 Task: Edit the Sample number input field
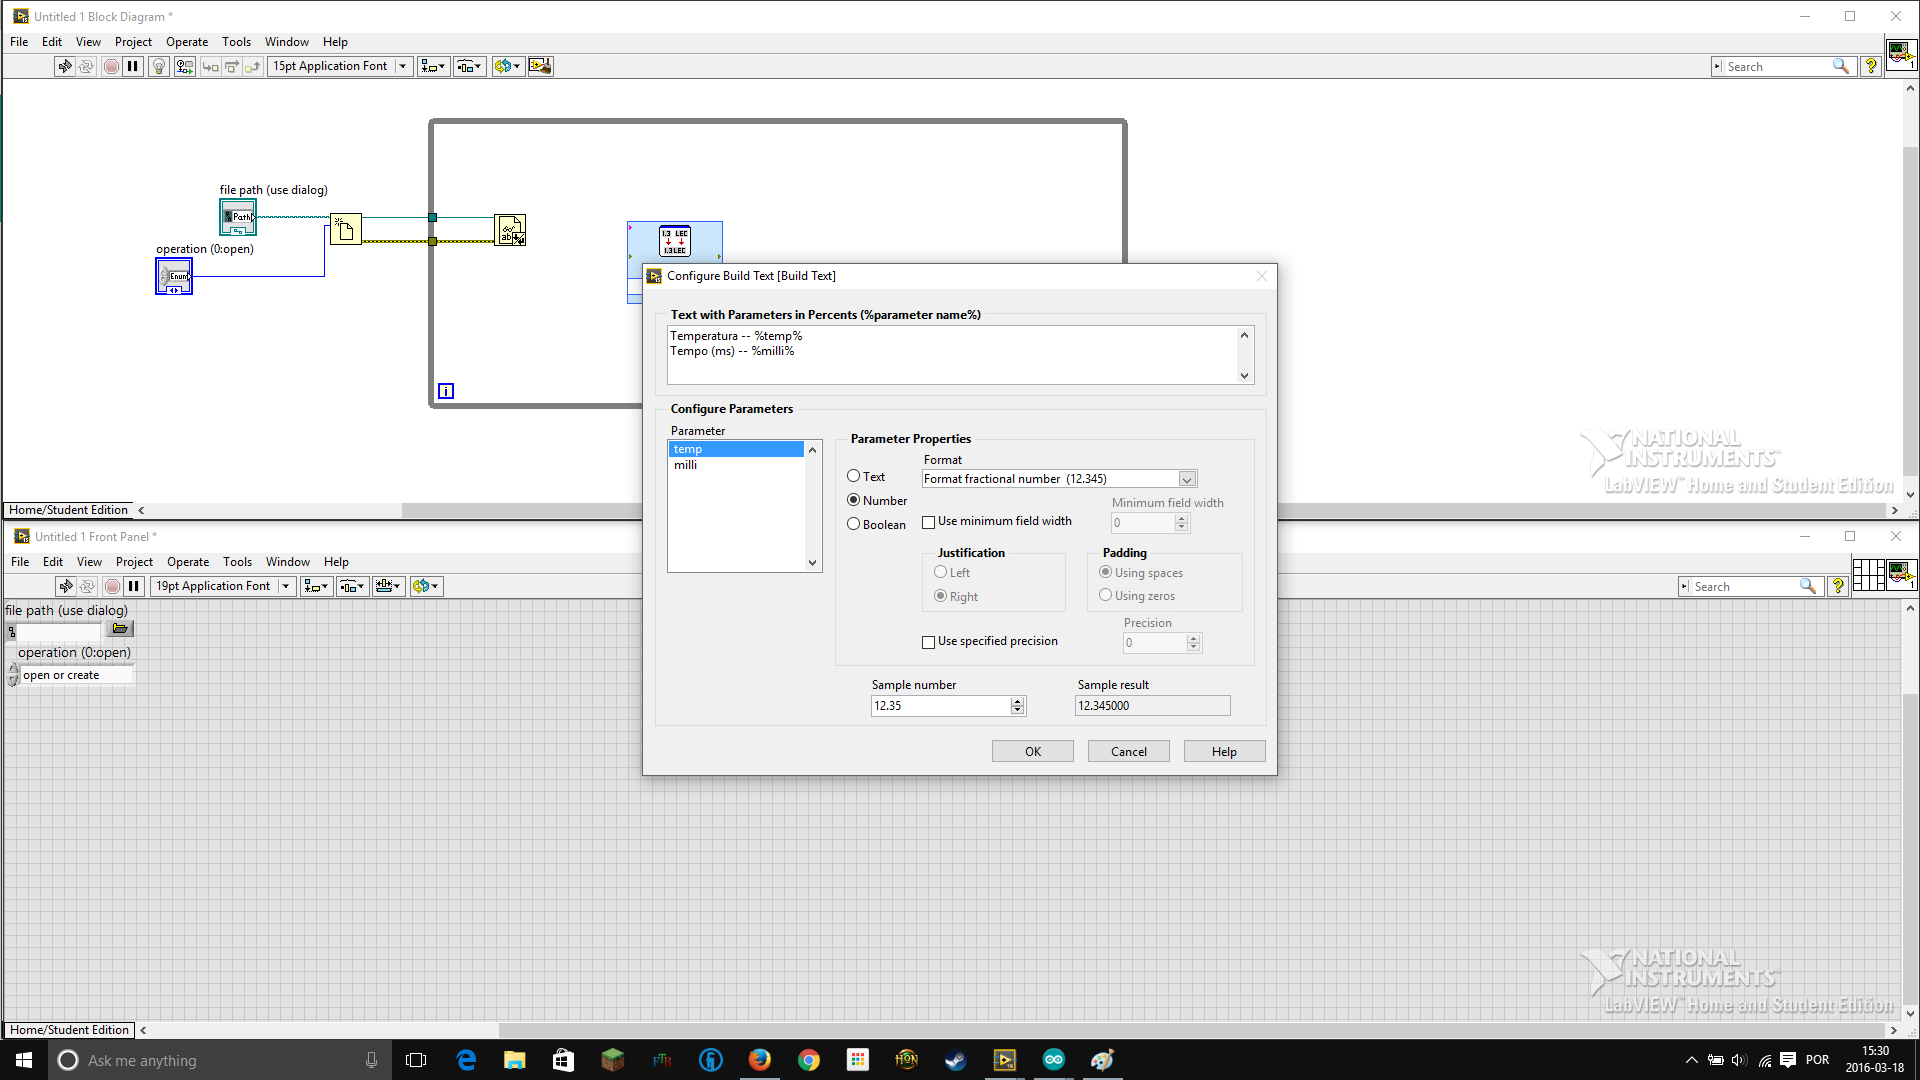[x=940, y=705]
